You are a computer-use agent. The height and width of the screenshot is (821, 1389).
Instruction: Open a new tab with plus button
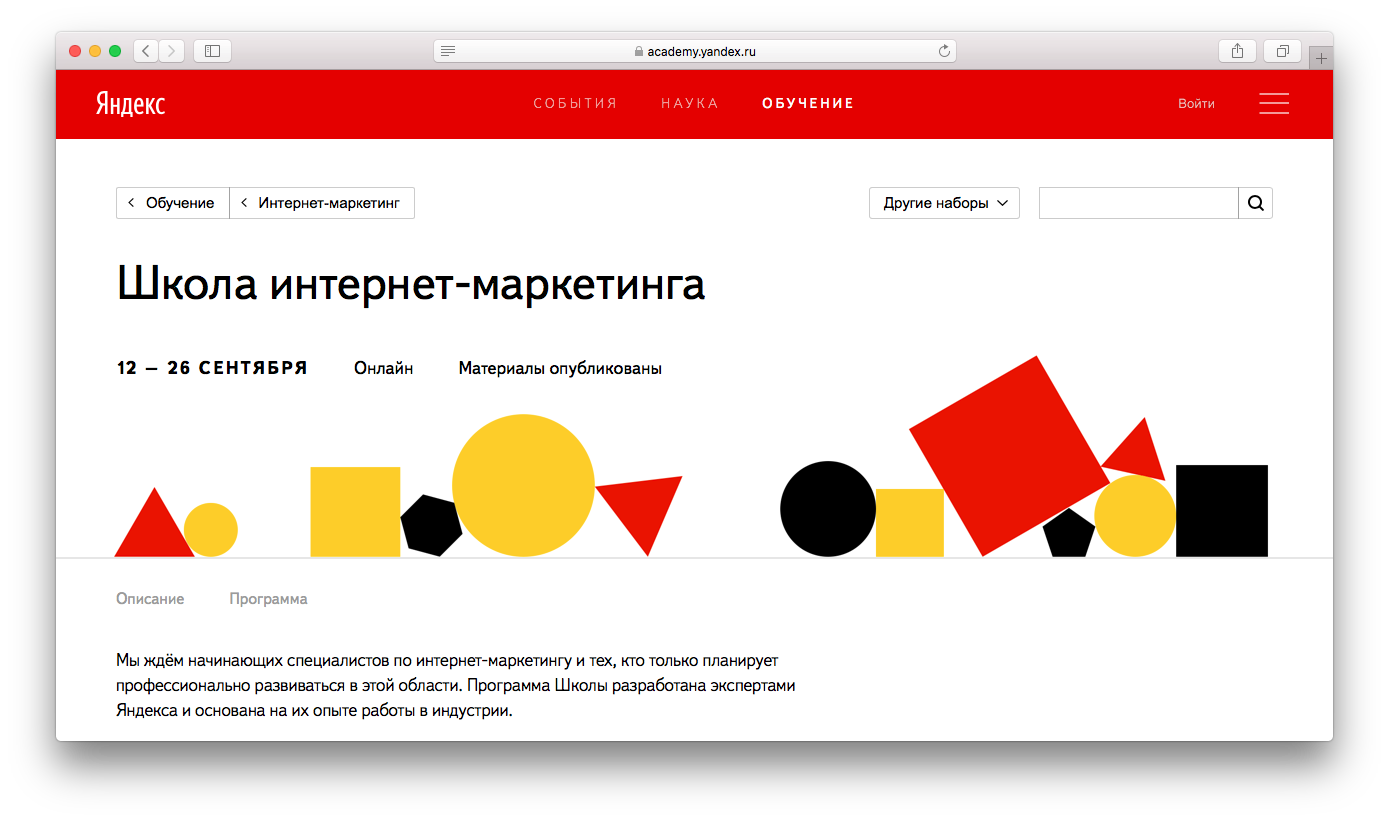click(x=1321, y=59)
